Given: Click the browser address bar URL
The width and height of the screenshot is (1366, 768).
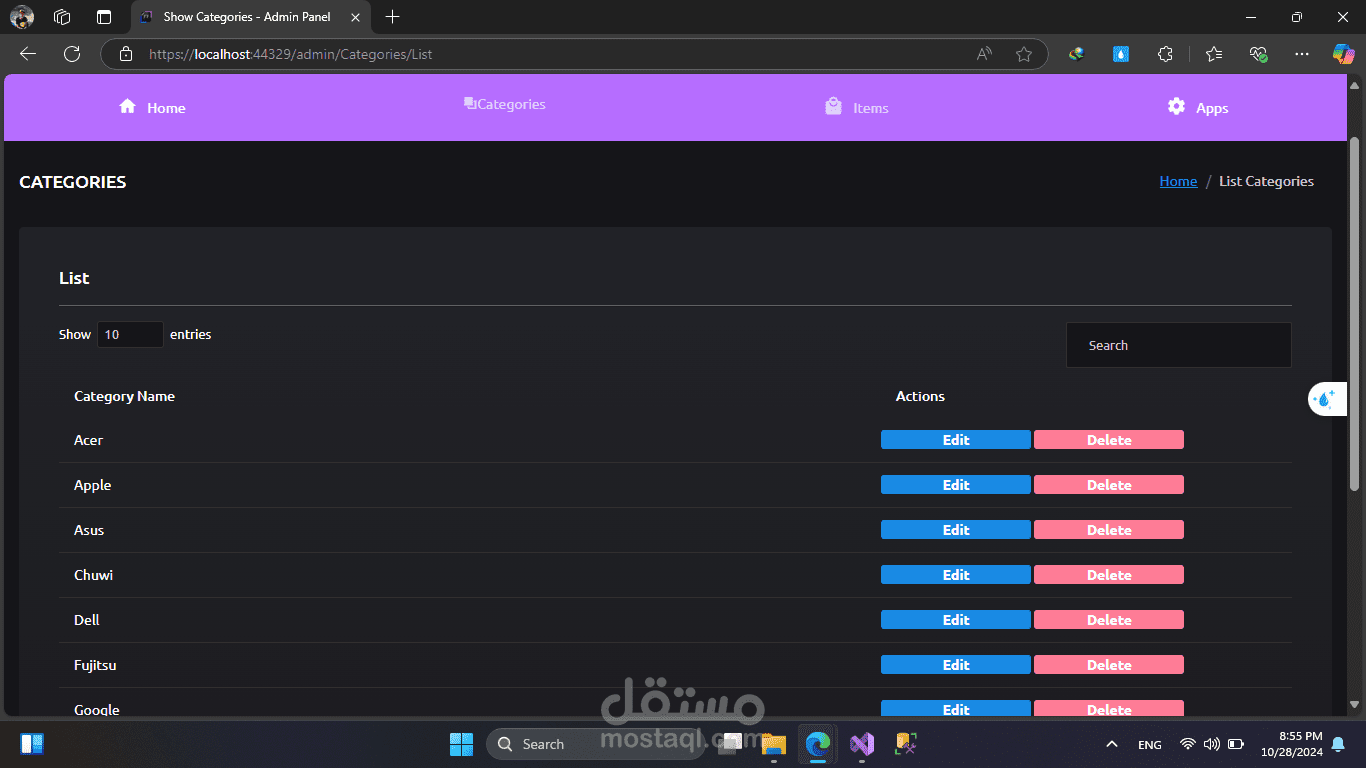Looking at the screenshot, I should (x=290, y=54).
